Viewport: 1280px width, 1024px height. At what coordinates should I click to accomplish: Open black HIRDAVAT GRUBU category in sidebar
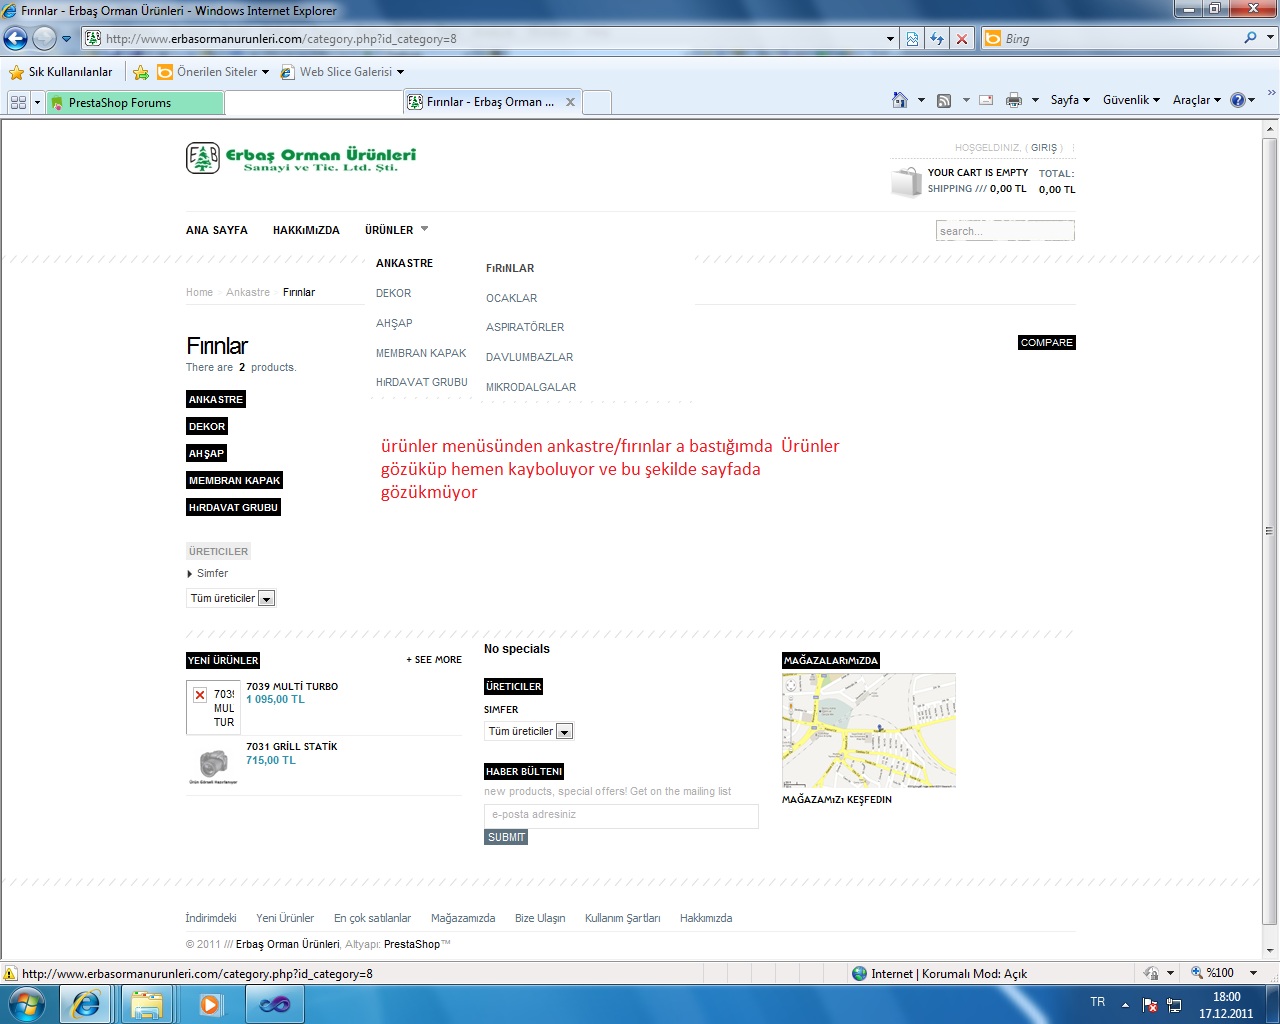click(x=233, y=507)
